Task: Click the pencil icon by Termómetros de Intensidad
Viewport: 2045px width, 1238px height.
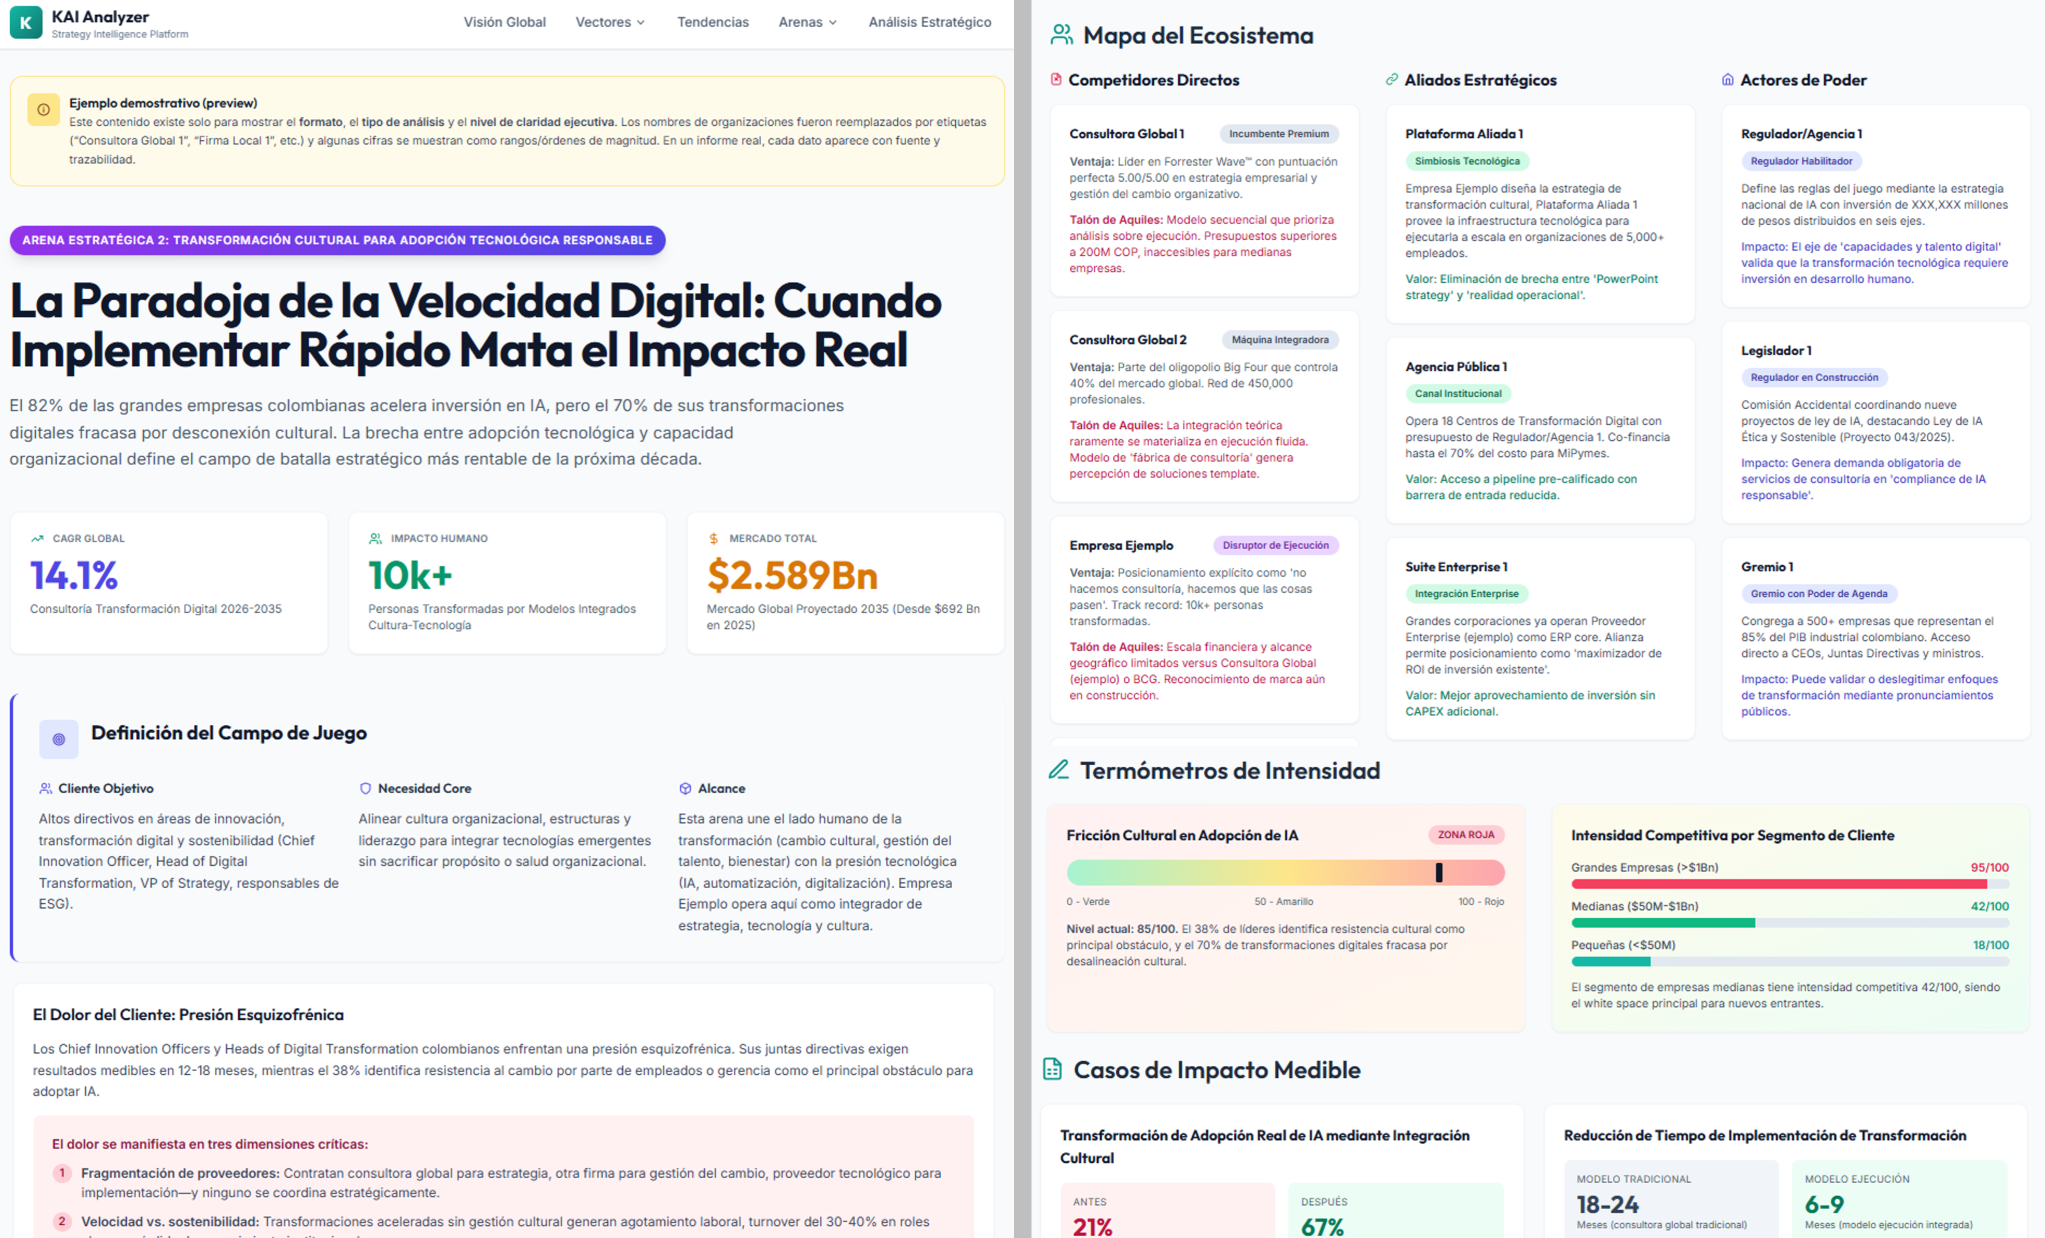Action: [x=1058, y=770]
